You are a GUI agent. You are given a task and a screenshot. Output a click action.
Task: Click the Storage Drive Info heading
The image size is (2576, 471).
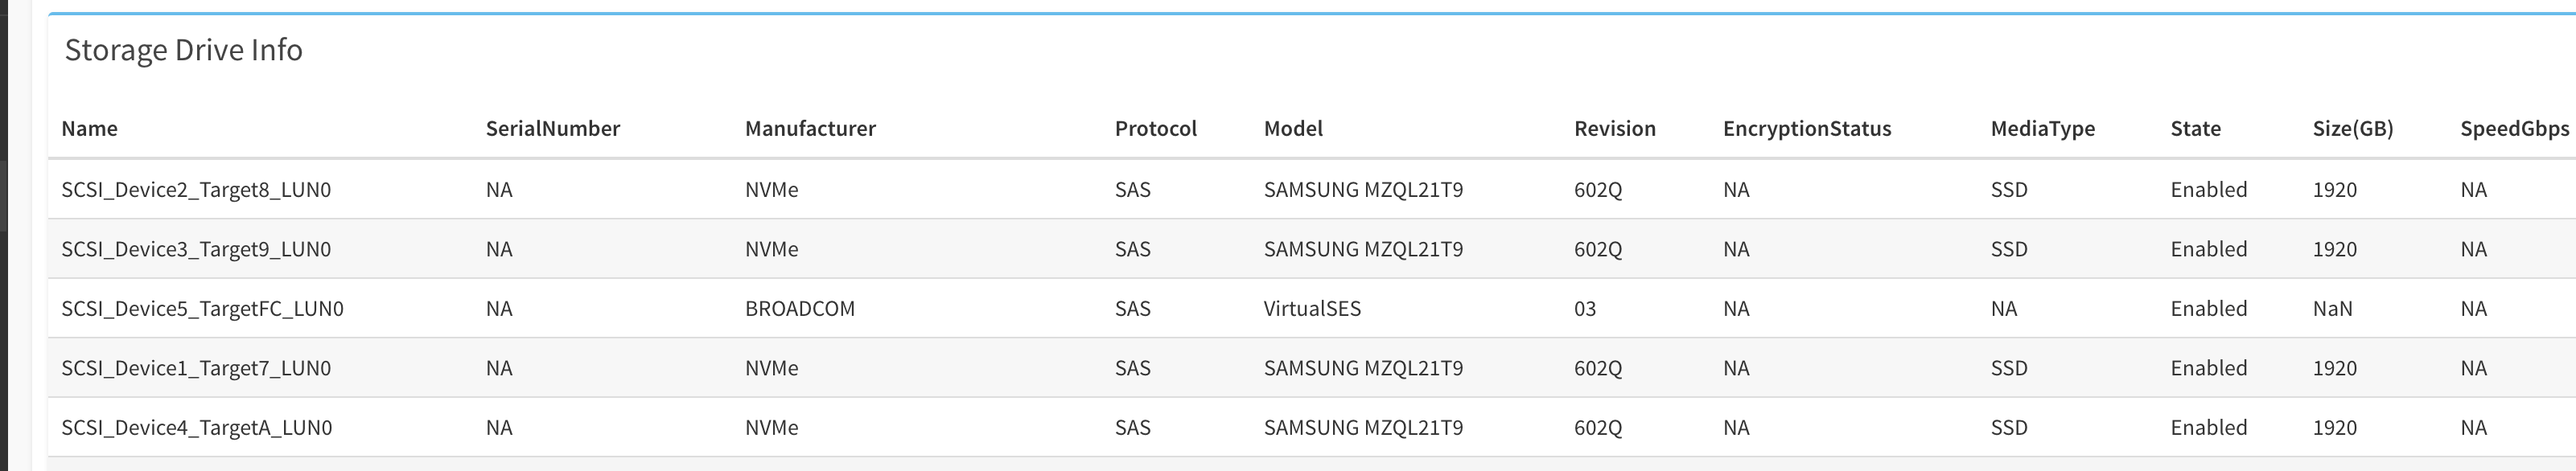click(x=183, y=50)
